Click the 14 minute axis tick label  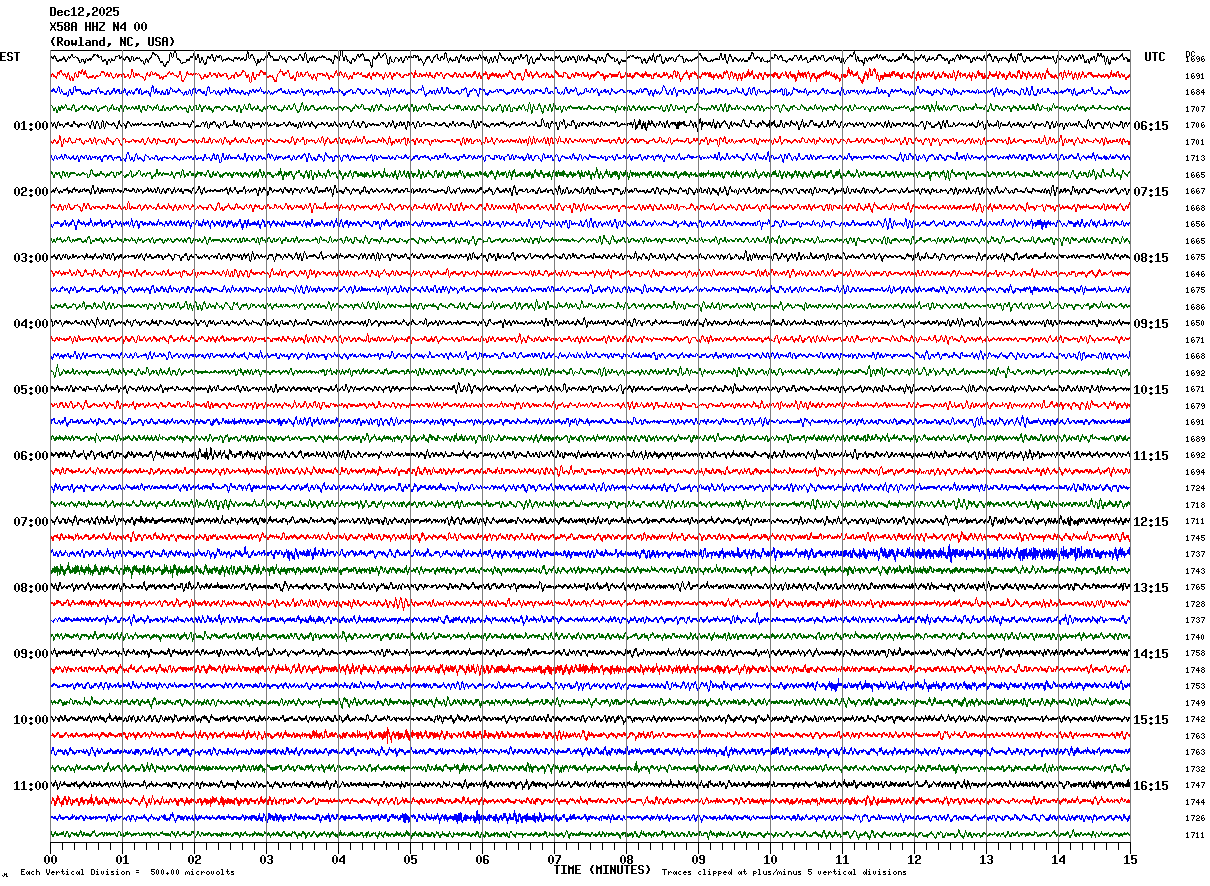point(1058,859)
